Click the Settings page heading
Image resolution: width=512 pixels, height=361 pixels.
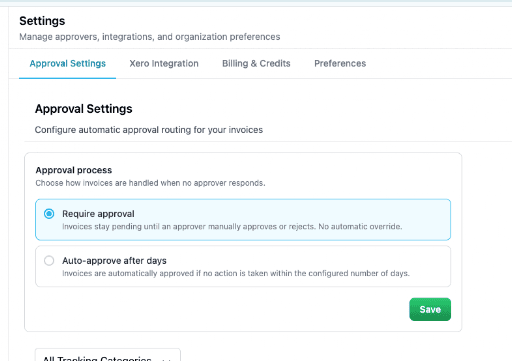pos(42,21)
